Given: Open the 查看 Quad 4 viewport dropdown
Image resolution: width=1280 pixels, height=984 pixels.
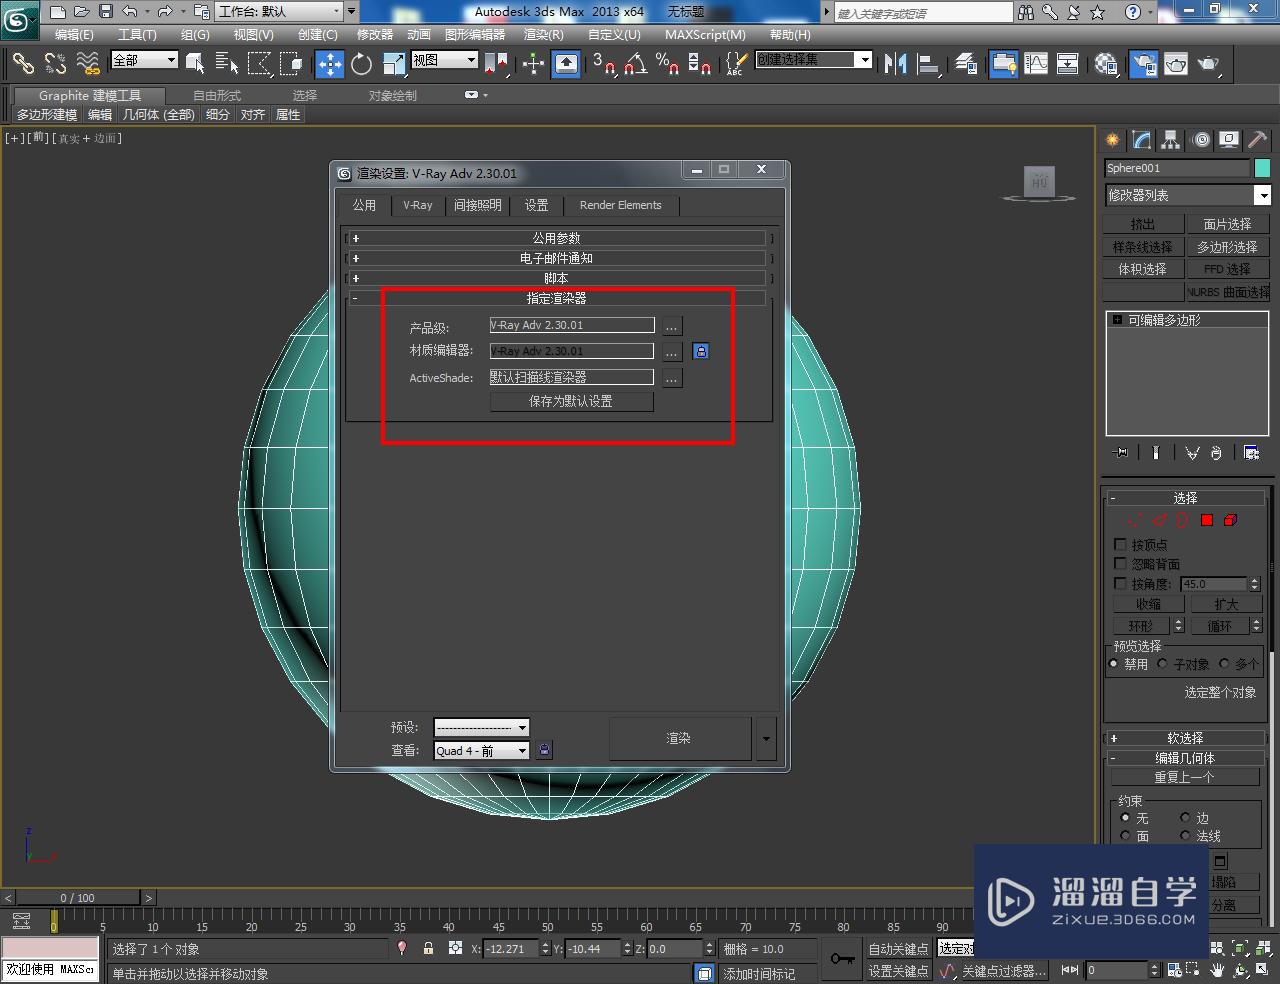Looking at the screenshot, I should (x=481, y=750).
